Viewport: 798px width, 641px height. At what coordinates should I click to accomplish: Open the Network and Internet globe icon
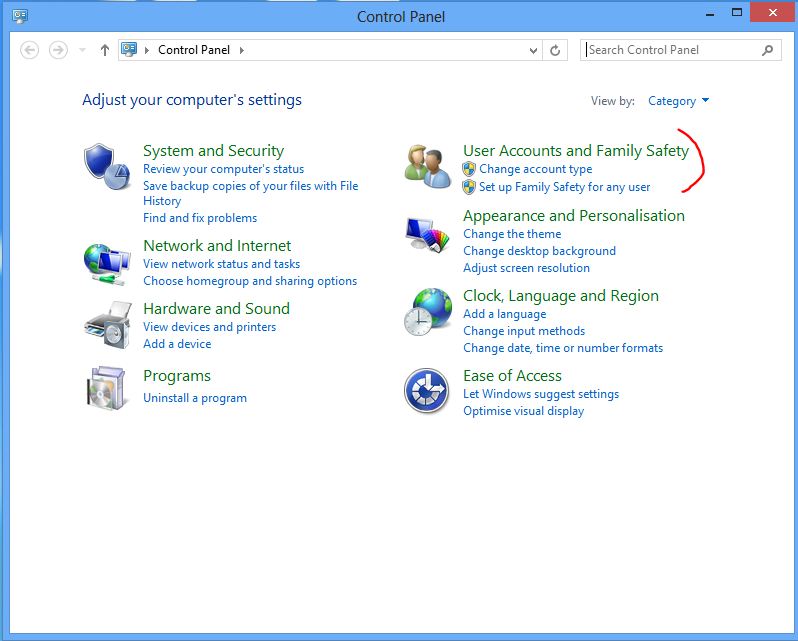(x=107, y=264)
